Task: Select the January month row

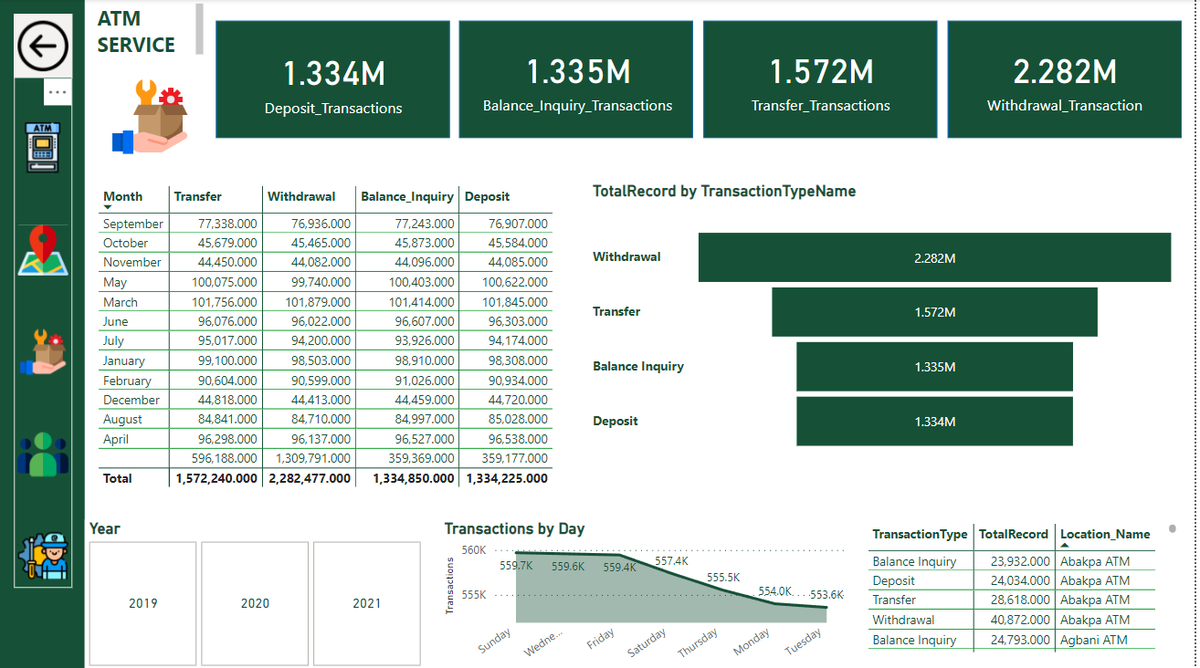Action: coord(325,360)
